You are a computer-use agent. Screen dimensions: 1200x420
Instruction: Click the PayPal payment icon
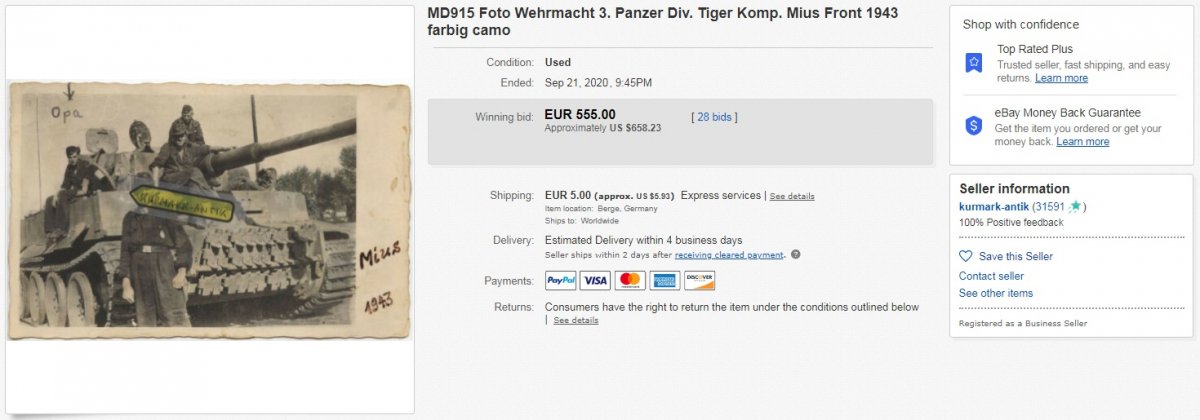pyautogui.click(x=560, y=280)
